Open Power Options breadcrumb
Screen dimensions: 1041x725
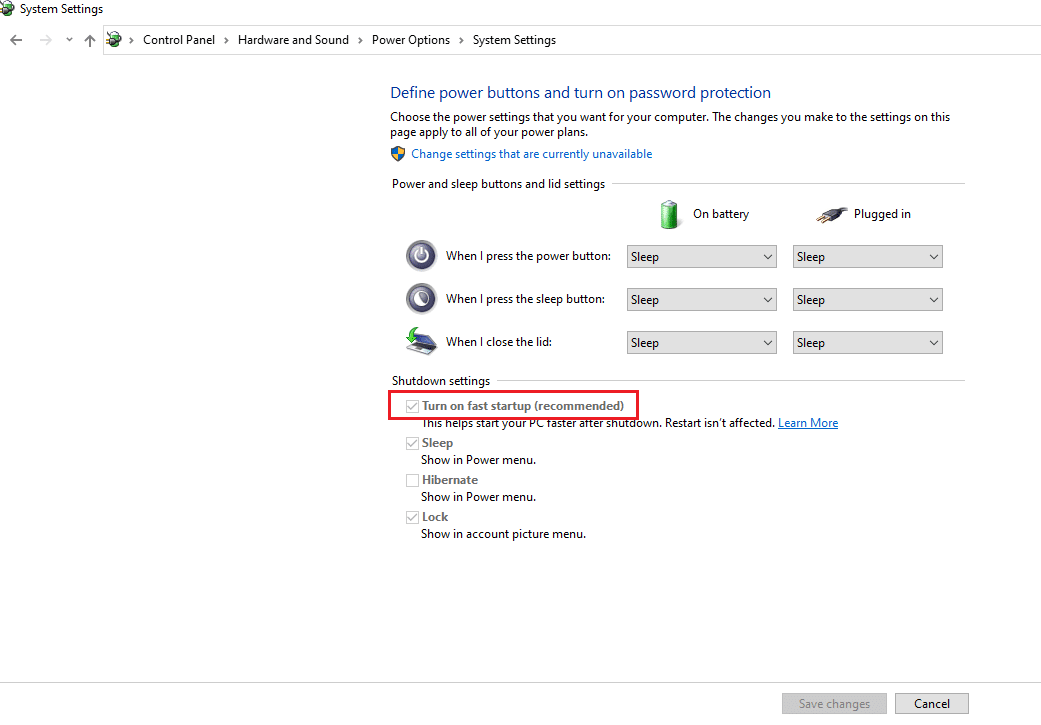pos(410,40)
